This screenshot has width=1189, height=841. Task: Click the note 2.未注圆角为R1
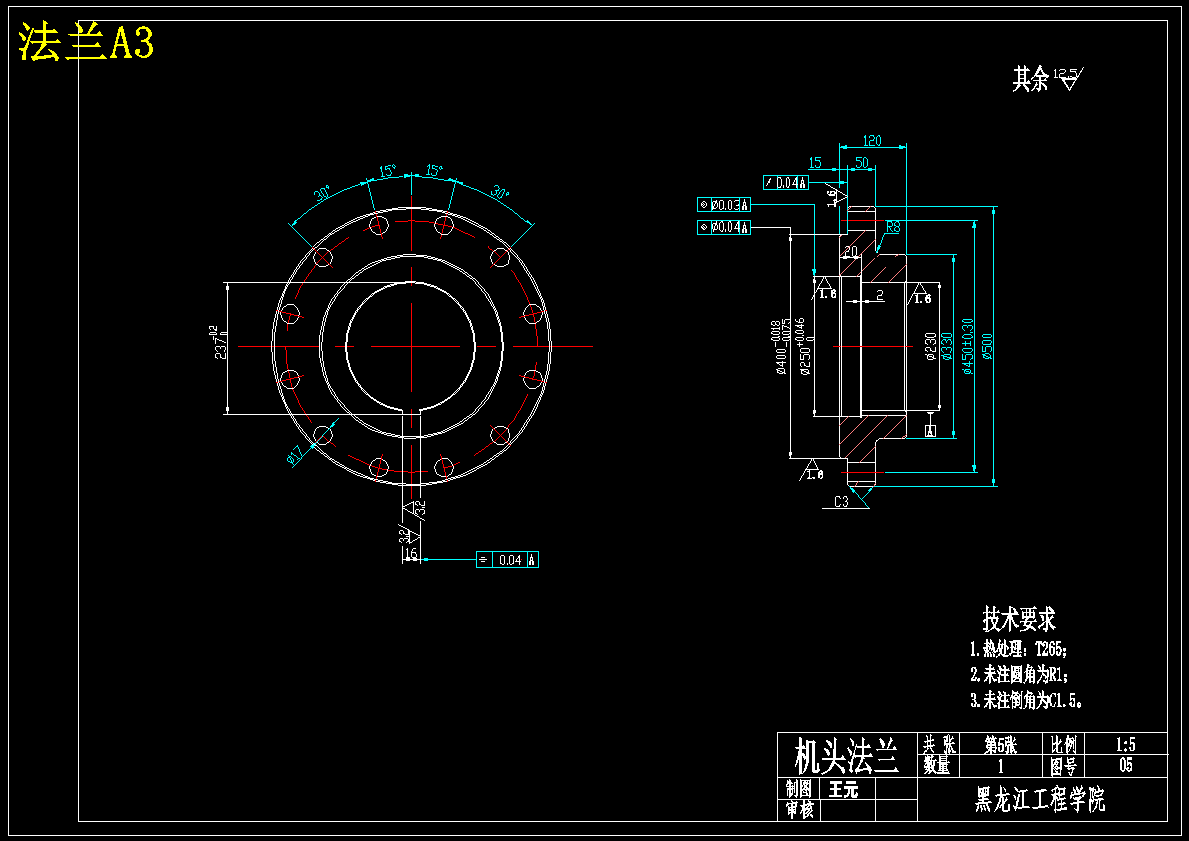tap(1020, 675)
